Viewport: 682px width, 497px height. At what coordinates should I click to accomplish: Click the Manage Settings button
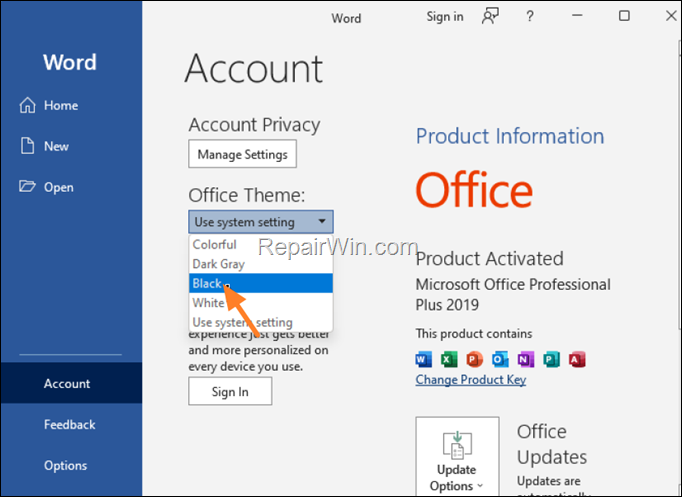coord(242,154)
